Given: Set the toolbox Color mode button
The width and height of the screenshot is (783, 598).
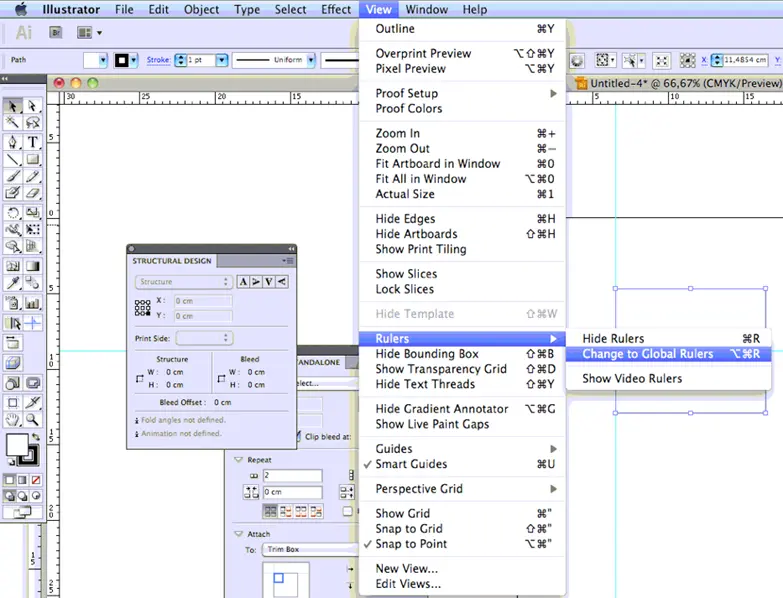Looking at the screenshot, I should point(9,480).
